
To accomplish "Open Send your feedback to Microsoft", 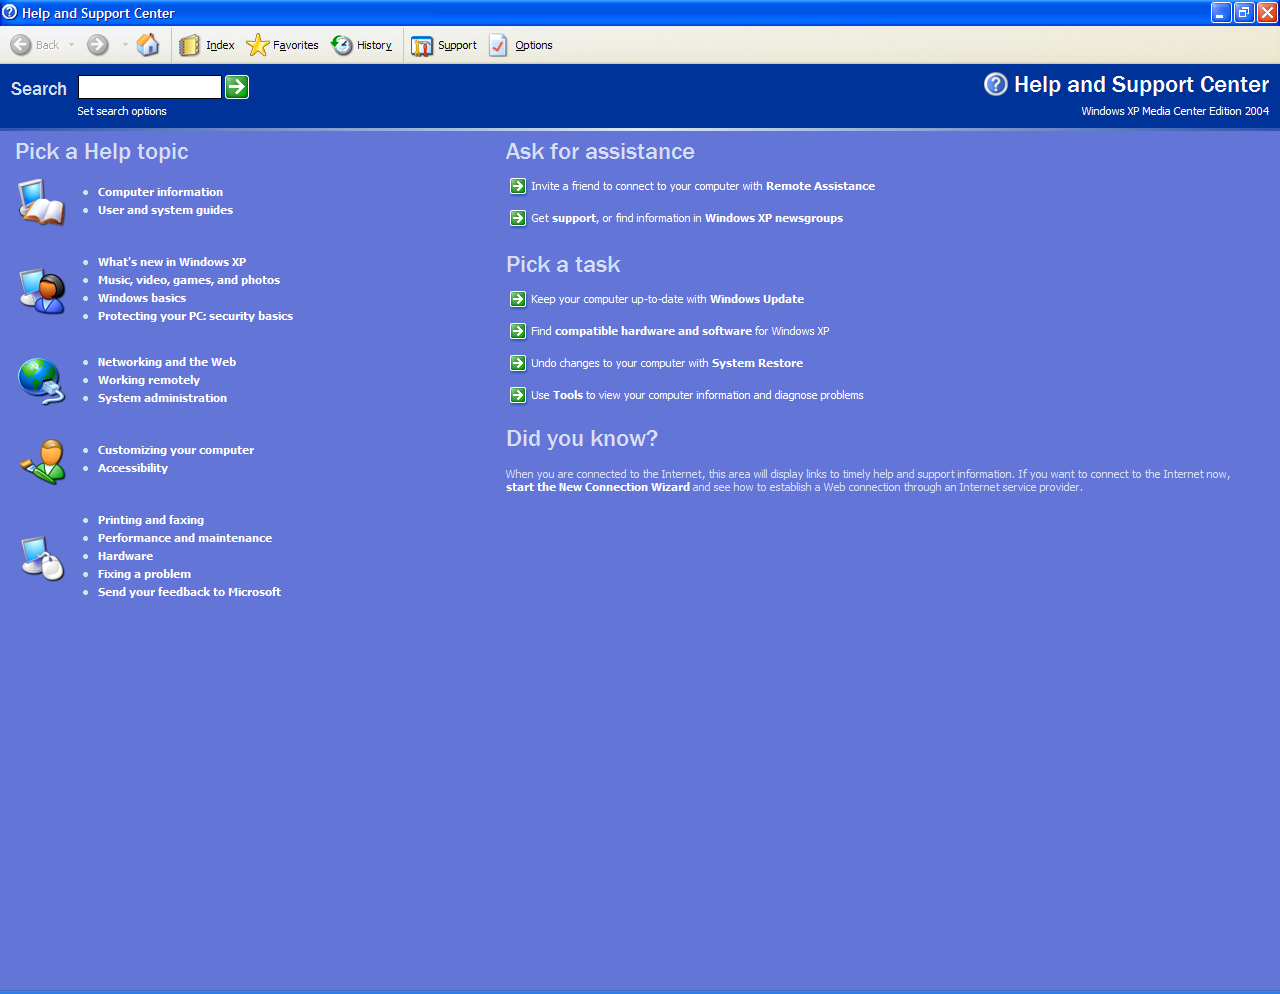I will click(x=189, y=592).
